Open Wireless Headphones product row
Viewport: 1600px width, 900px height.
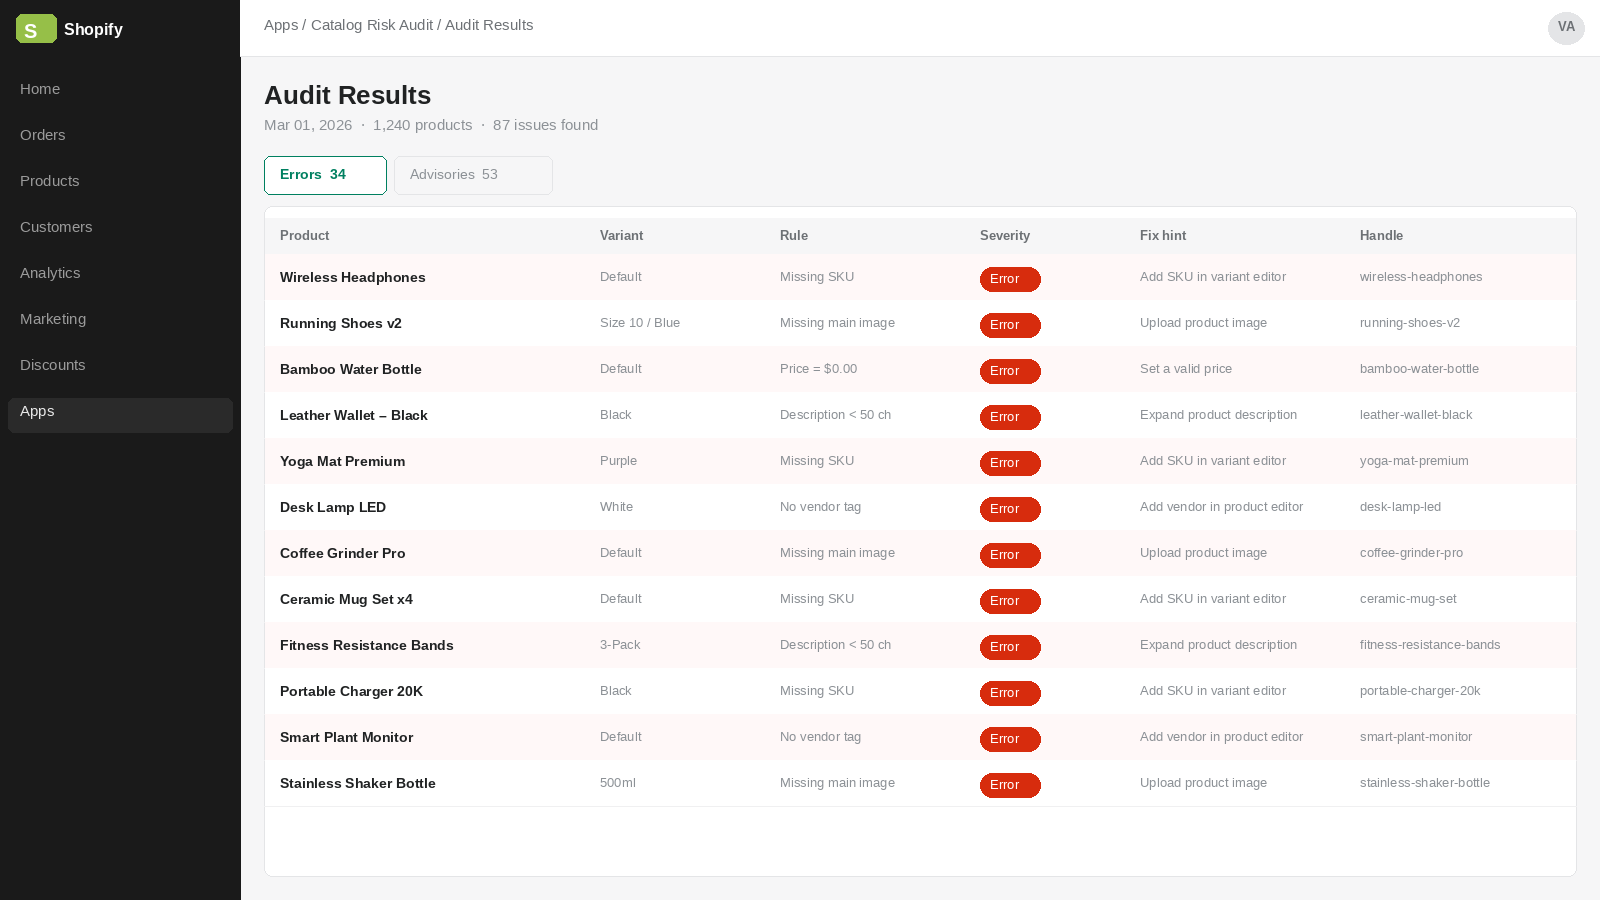(x=920, y=277)
